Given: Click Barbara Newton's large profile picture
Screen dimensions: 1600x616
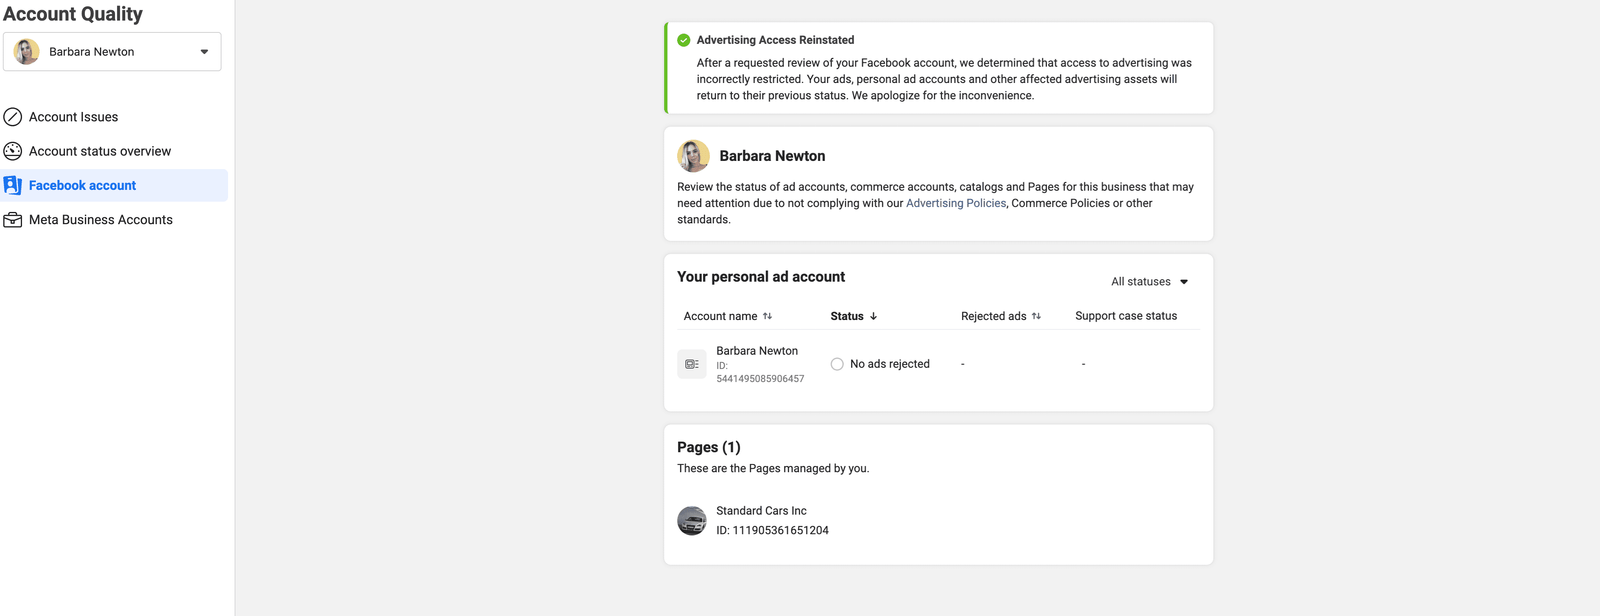Looking at the screenshot, I should pyautogui.click(x=693, y=156).
